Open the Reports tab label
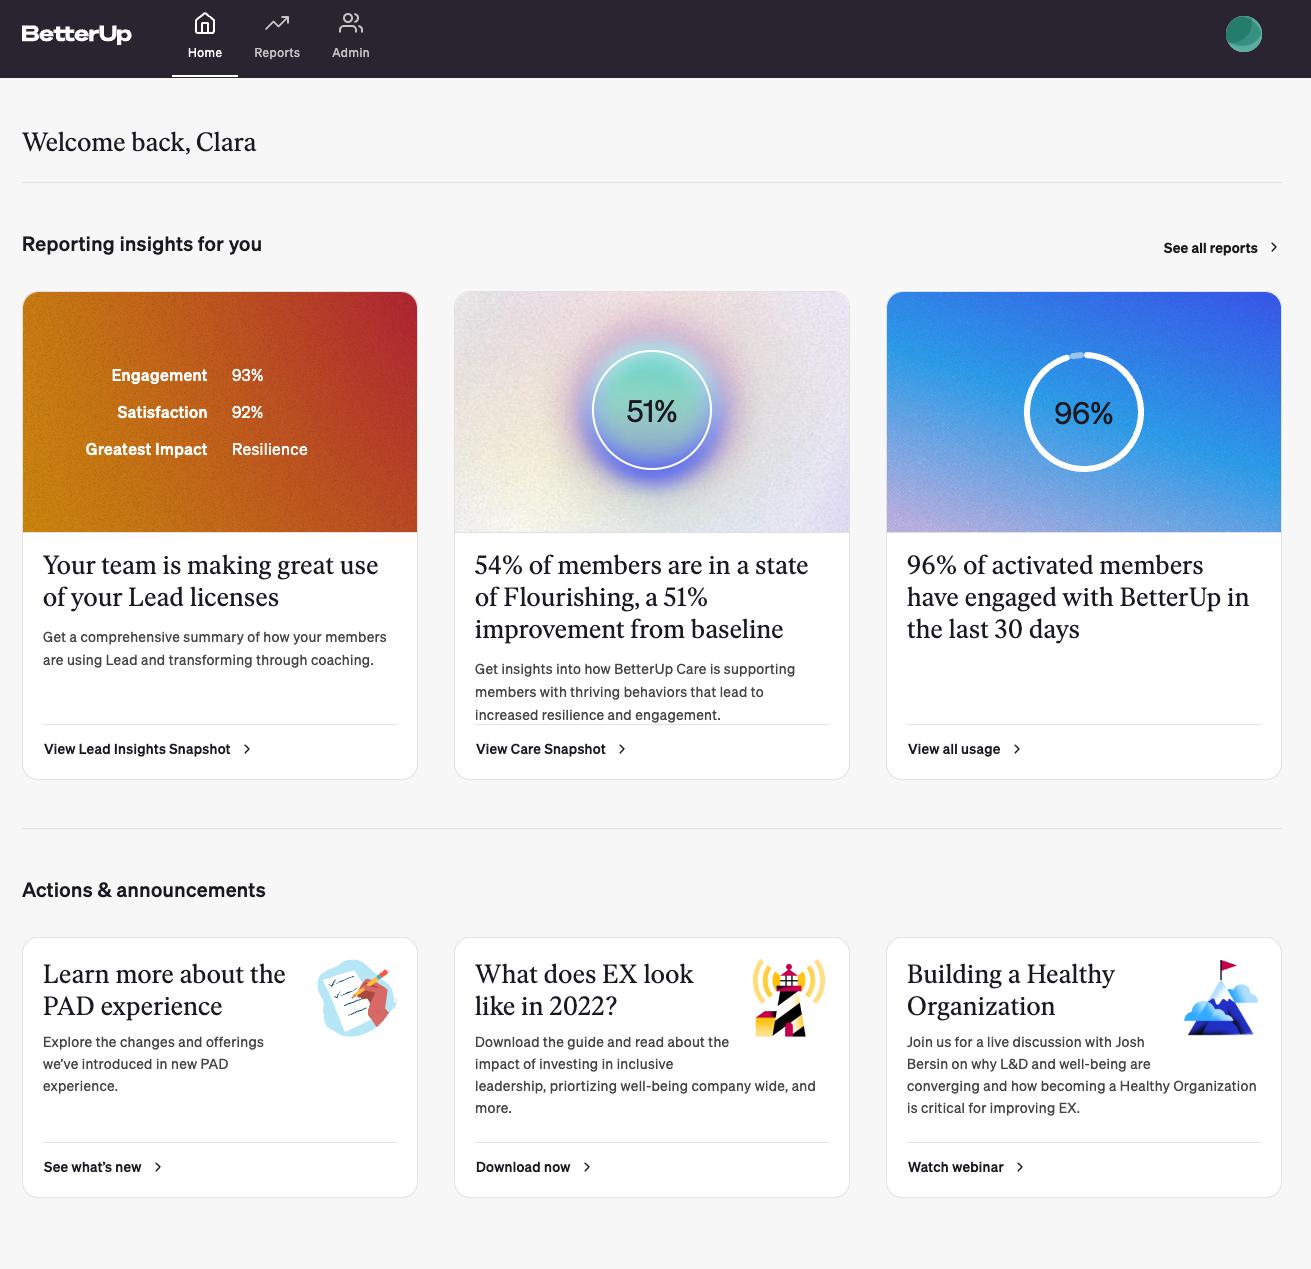Image resolution: width=1311 pixels, height=1269 pixels. coord(277,53)
